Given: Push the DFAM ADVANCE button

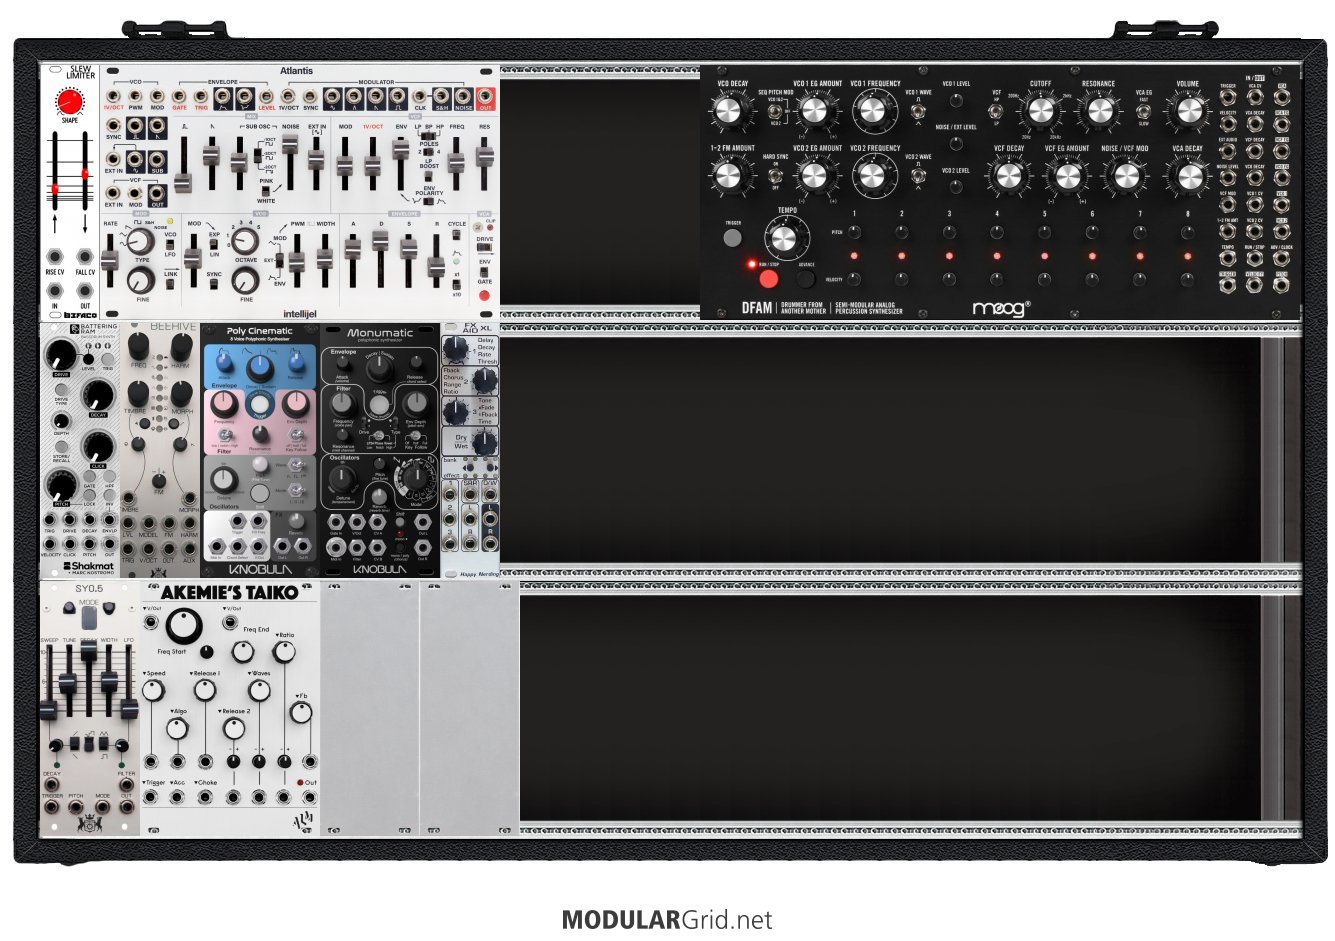Looking at the screenshot, I should 805,279.
